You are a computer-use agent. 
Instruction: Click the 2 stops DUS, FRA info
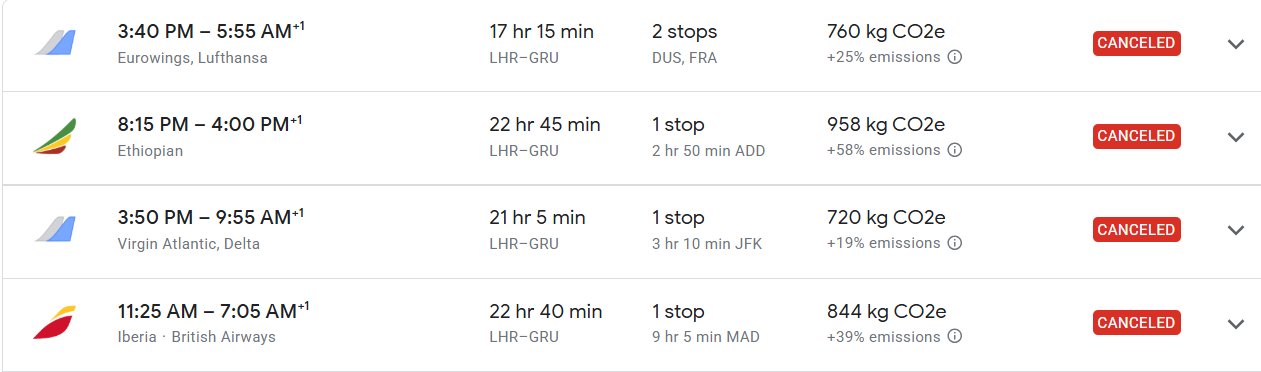coord(685,44)
